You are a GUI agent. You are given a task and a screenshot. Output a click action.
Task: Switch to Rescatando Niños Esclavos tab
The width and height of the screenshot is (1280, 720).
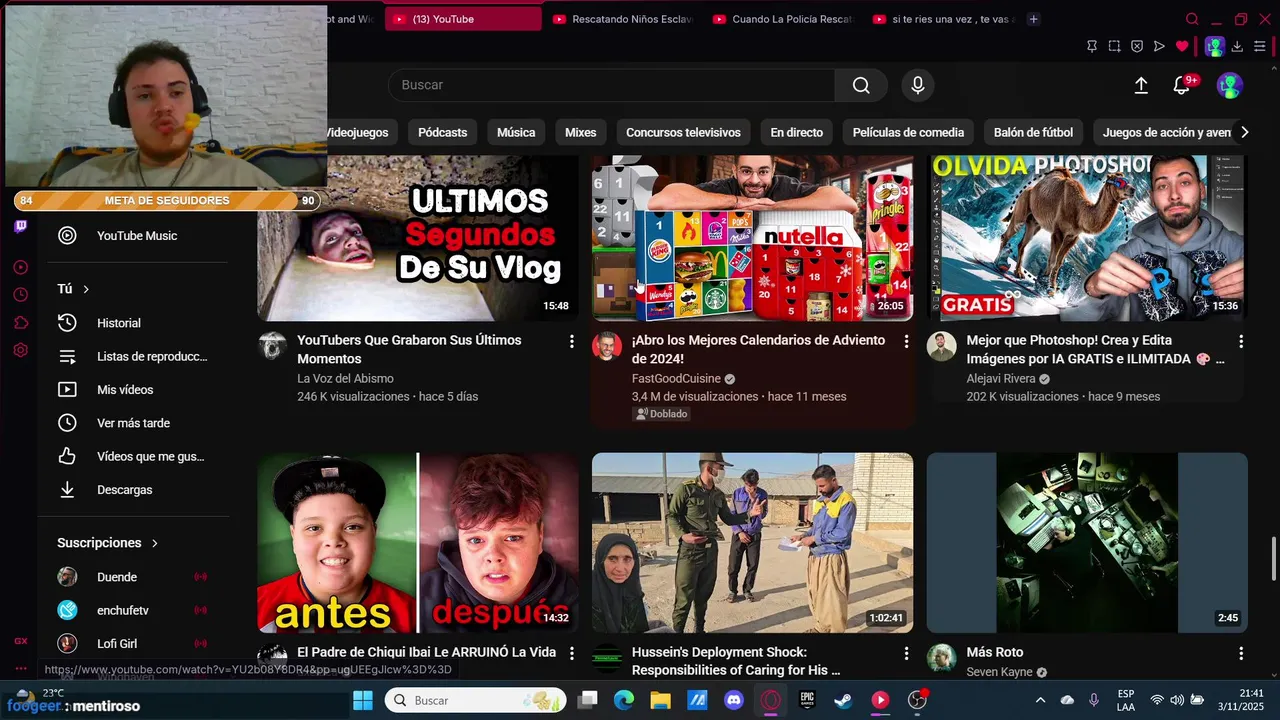click(622, 19)
